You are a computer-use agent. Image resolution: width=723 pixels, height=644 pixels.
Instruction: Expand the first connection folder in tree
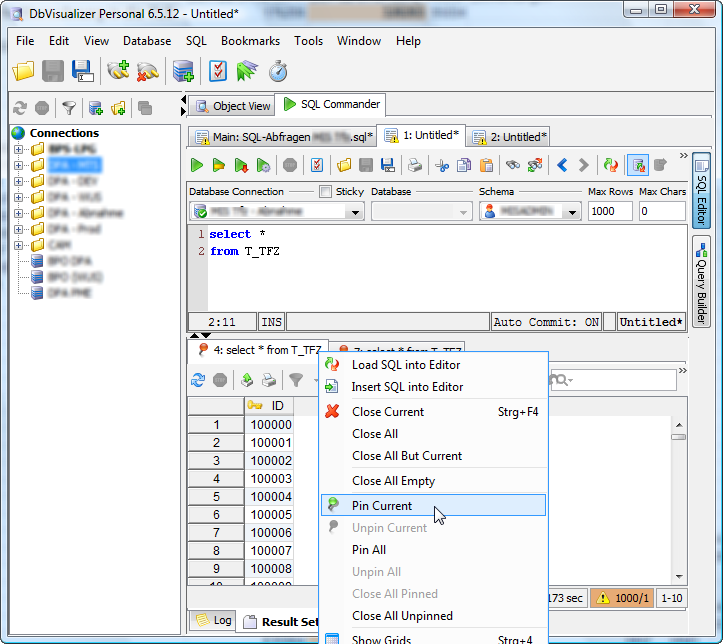[18, 149]
